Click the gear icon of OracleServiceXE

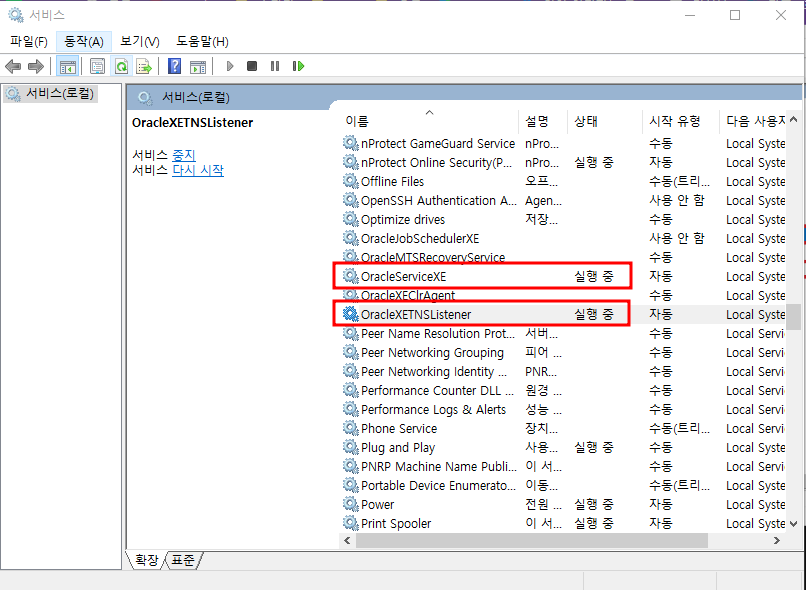(x=351, y=276)
